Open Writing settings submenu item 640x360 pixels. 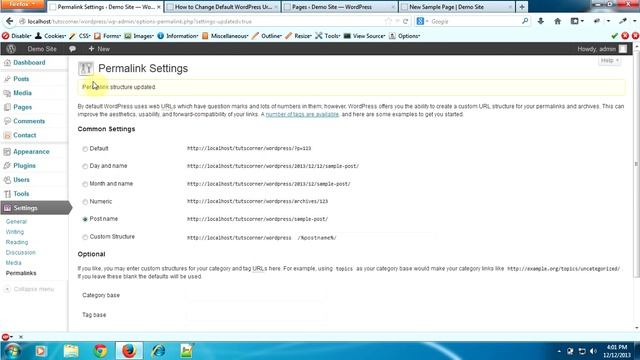15,232
